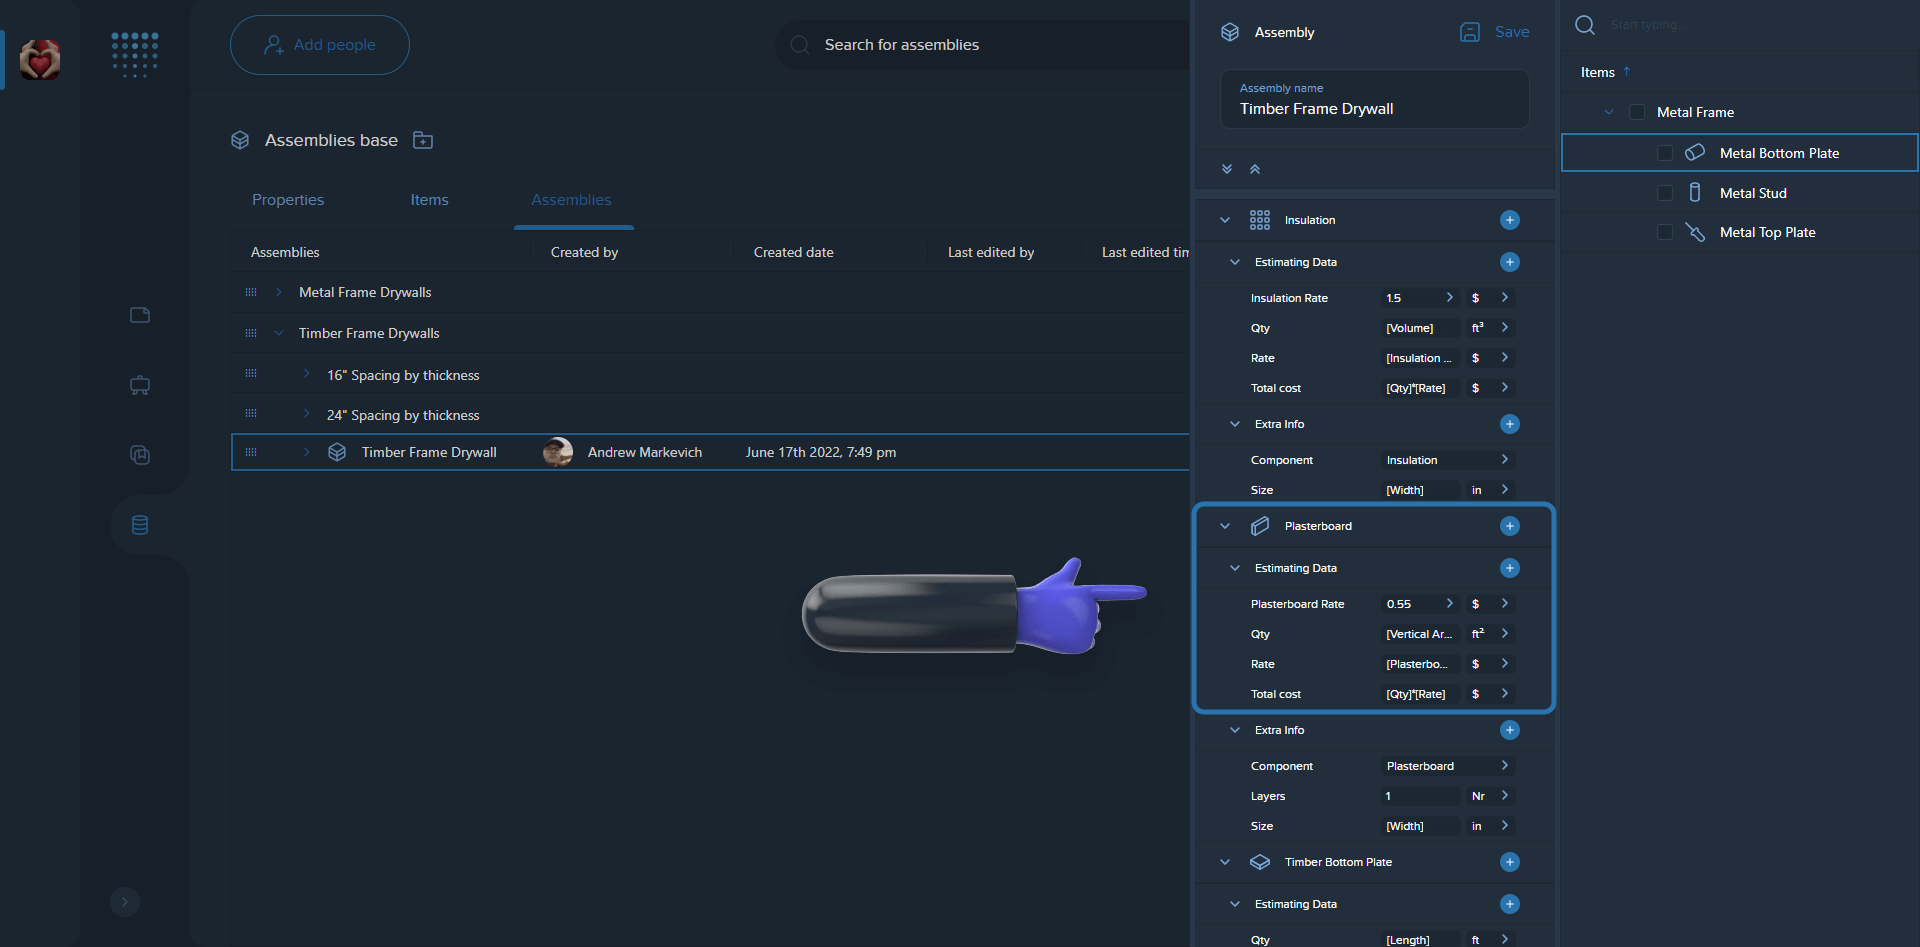This screenshot has height=947, width=1920.
Task: Edit the Assembly name field
Action: pos(1375,99)
